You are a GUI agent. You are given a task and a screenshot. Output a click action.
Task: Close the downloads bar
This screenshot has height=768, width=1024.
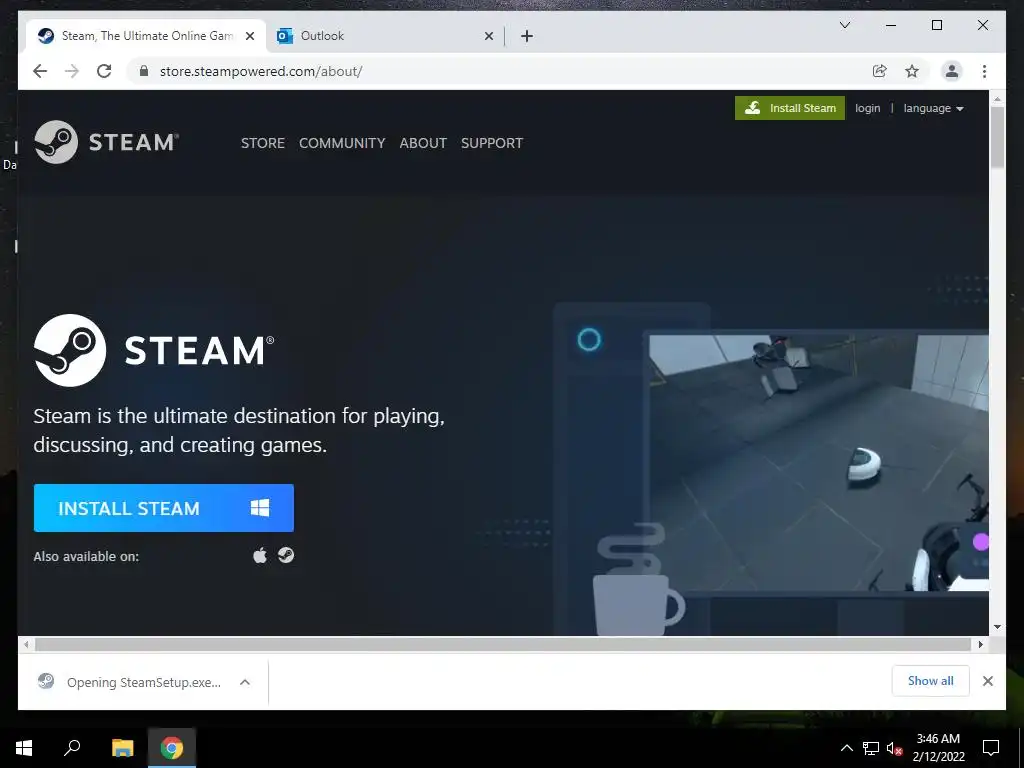click(x=987, y=681)
